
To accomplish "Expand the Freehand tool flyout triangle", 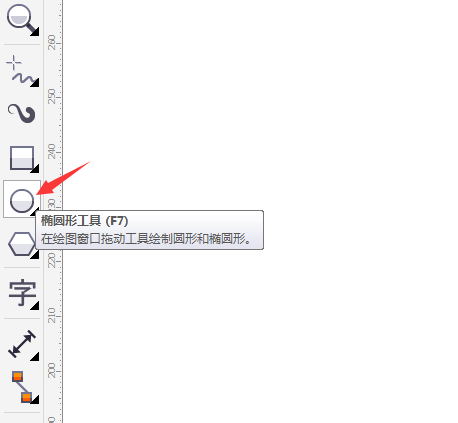I will click(35, 83).
